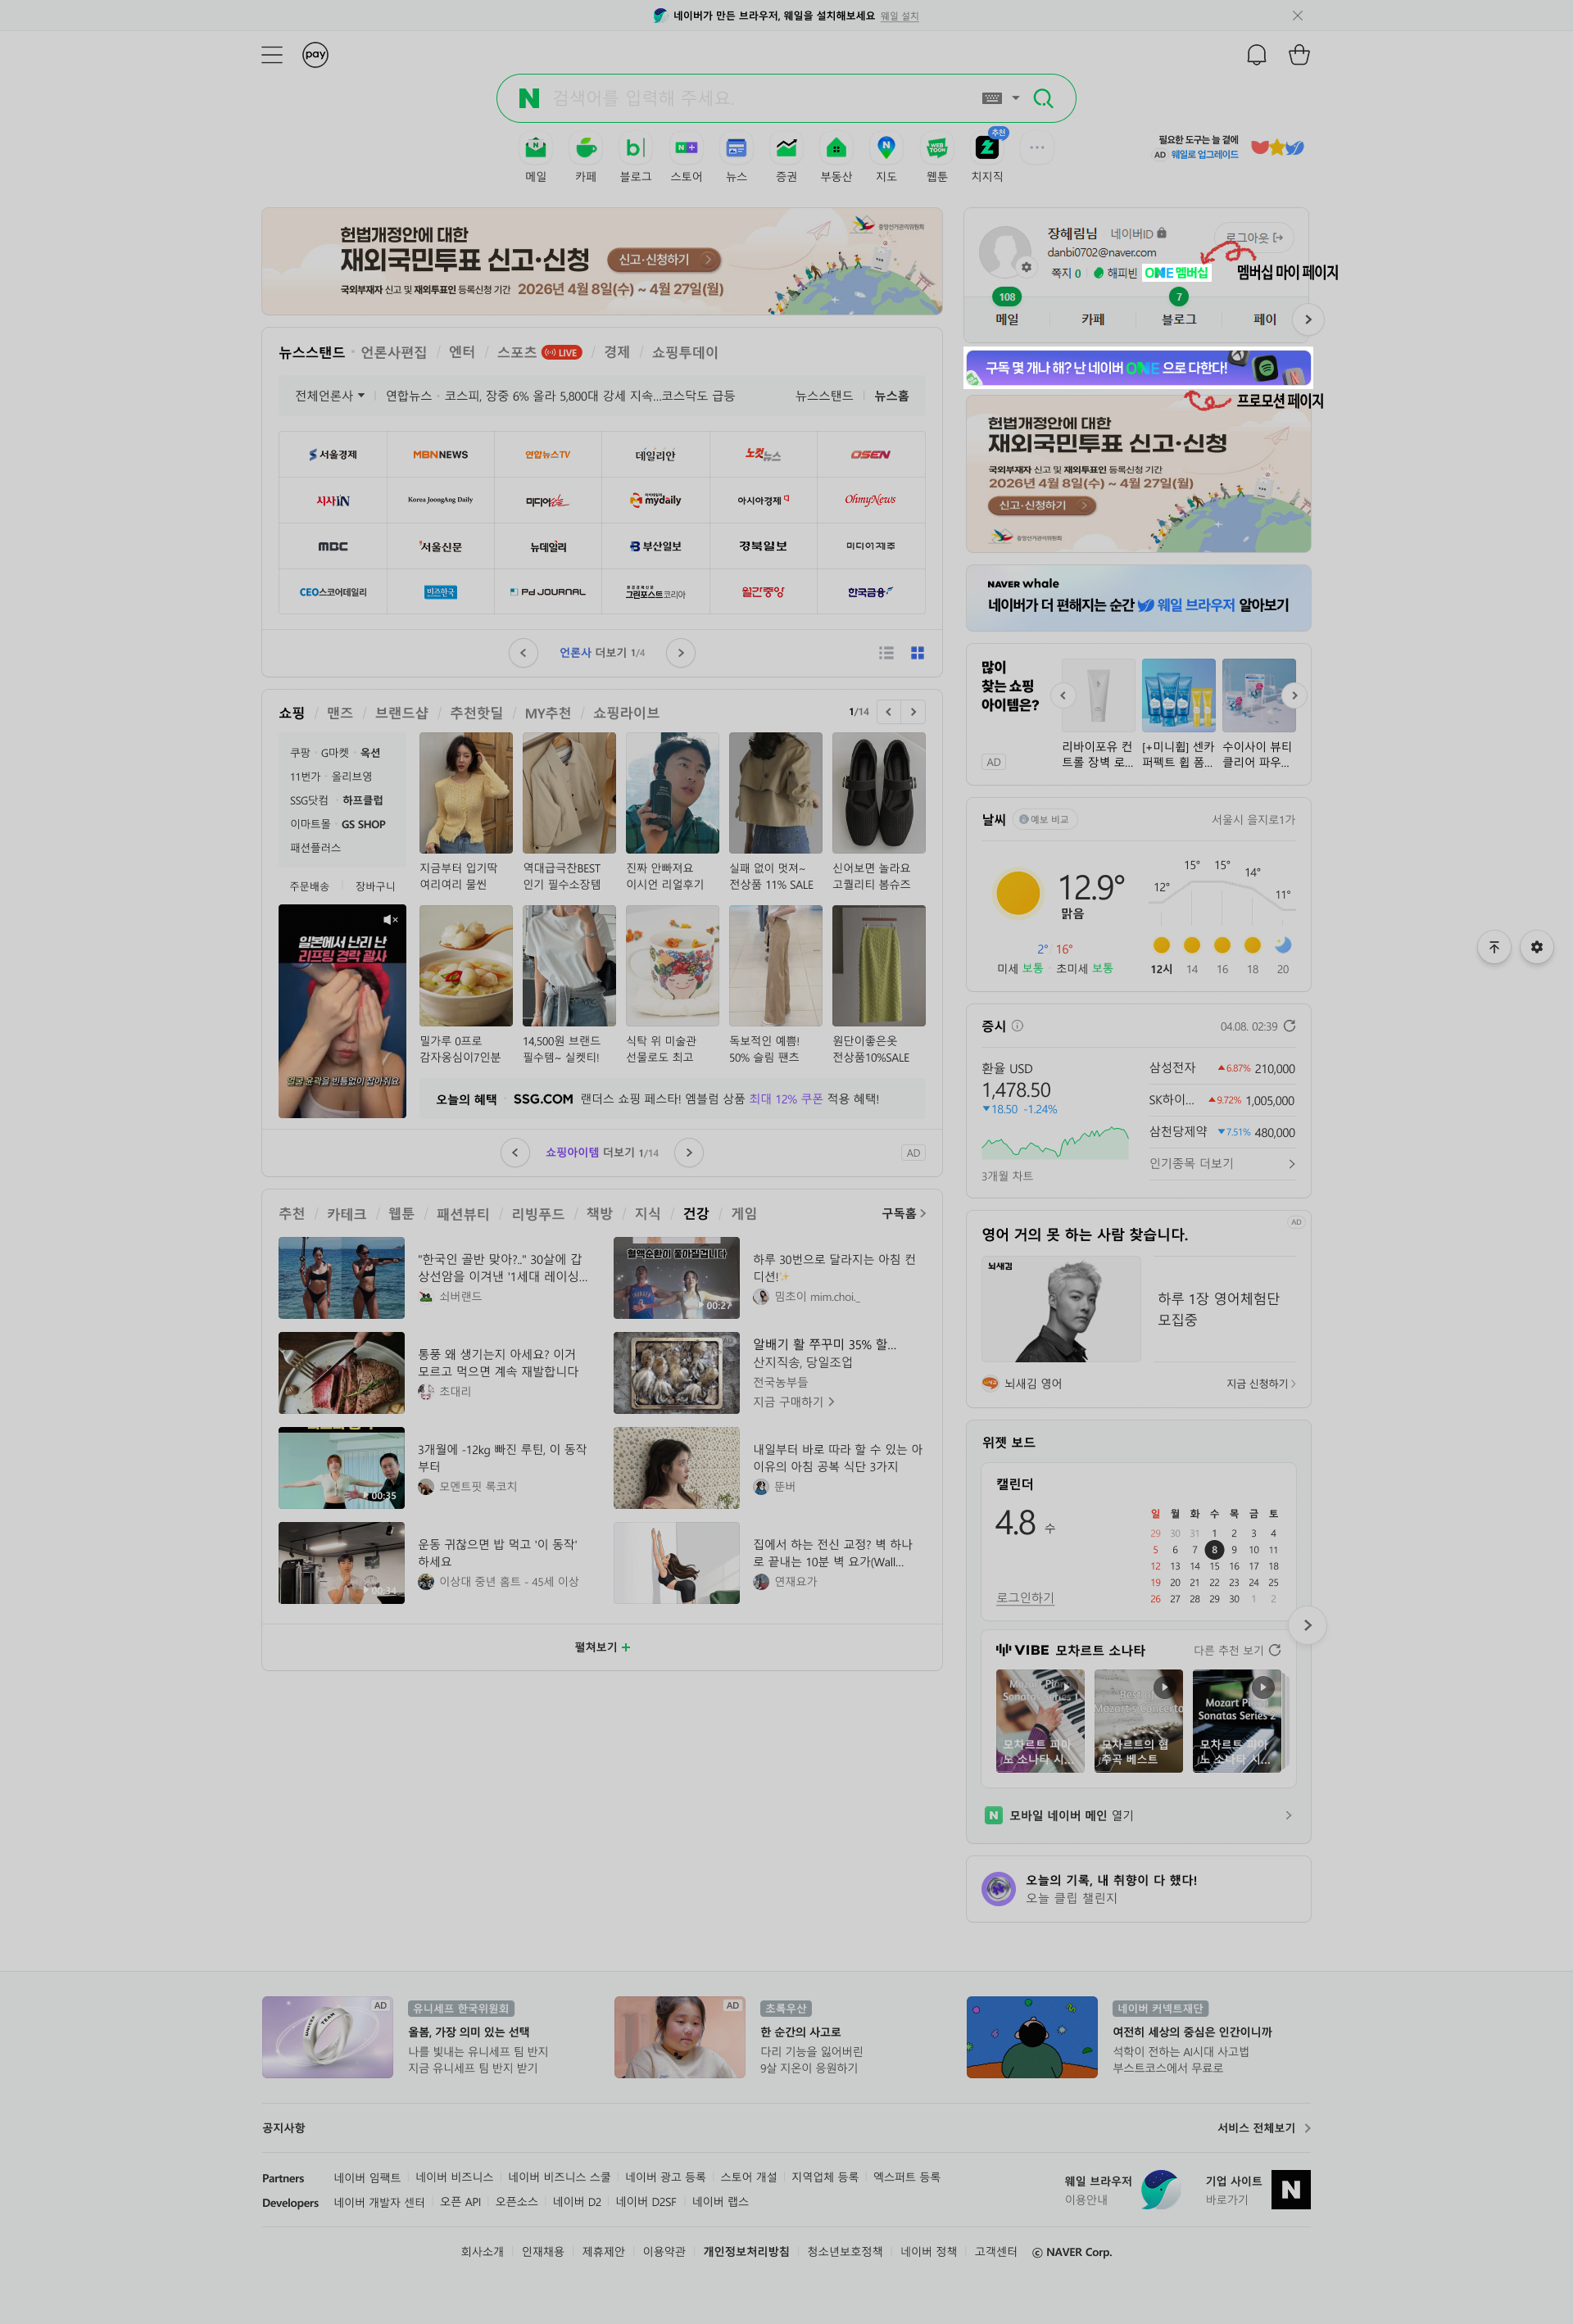Open the ONE 멤버십 badge
The height and width of the screenshot is (2324, 1573).
click(x=1176, y=273)
